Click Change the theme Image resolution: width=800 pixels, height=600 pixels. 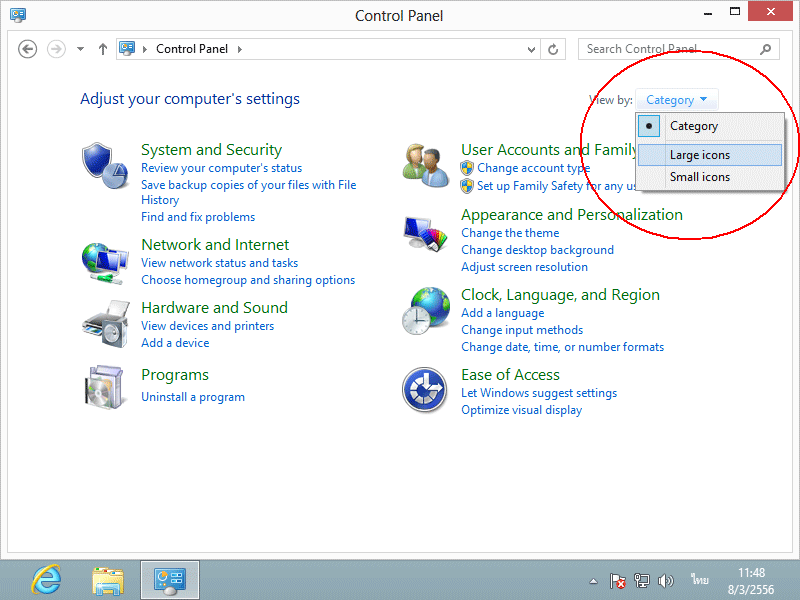pyautogui.click(x=510, y=233)
